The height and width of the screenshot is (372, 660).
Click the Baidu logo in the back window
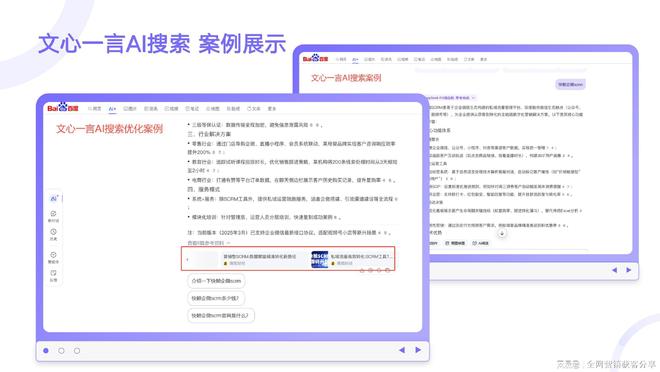[x=315, y=58]
